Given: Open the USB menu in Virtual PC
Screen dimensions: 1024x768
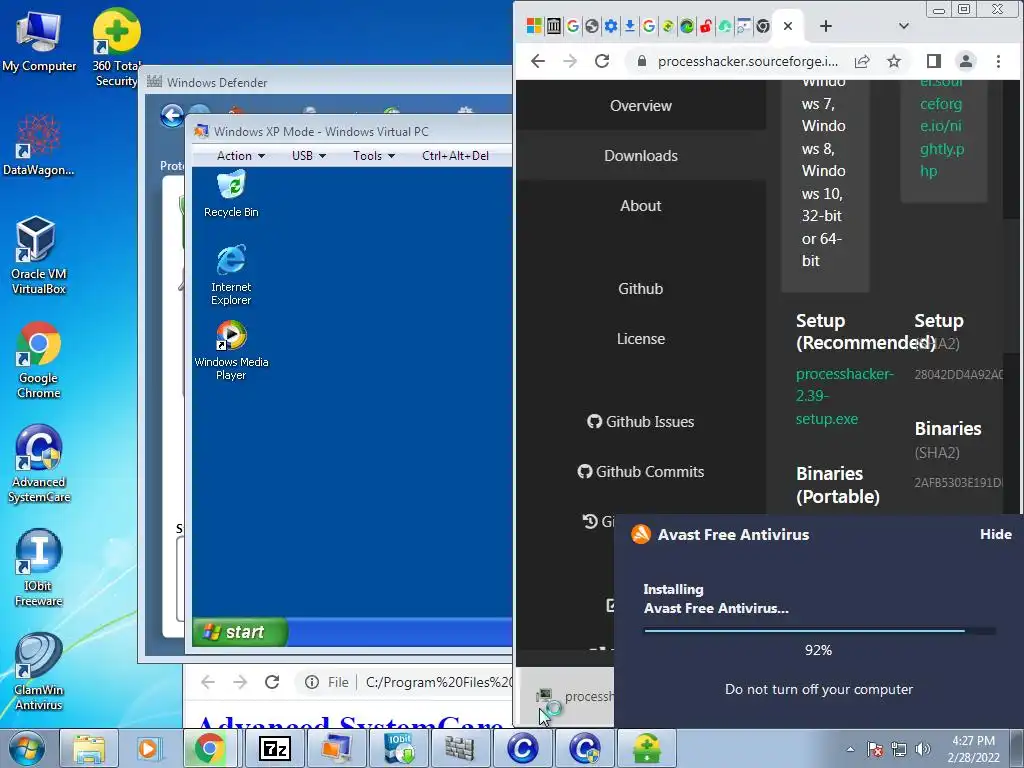Looking at the screenshot, I should pos(309,155).
